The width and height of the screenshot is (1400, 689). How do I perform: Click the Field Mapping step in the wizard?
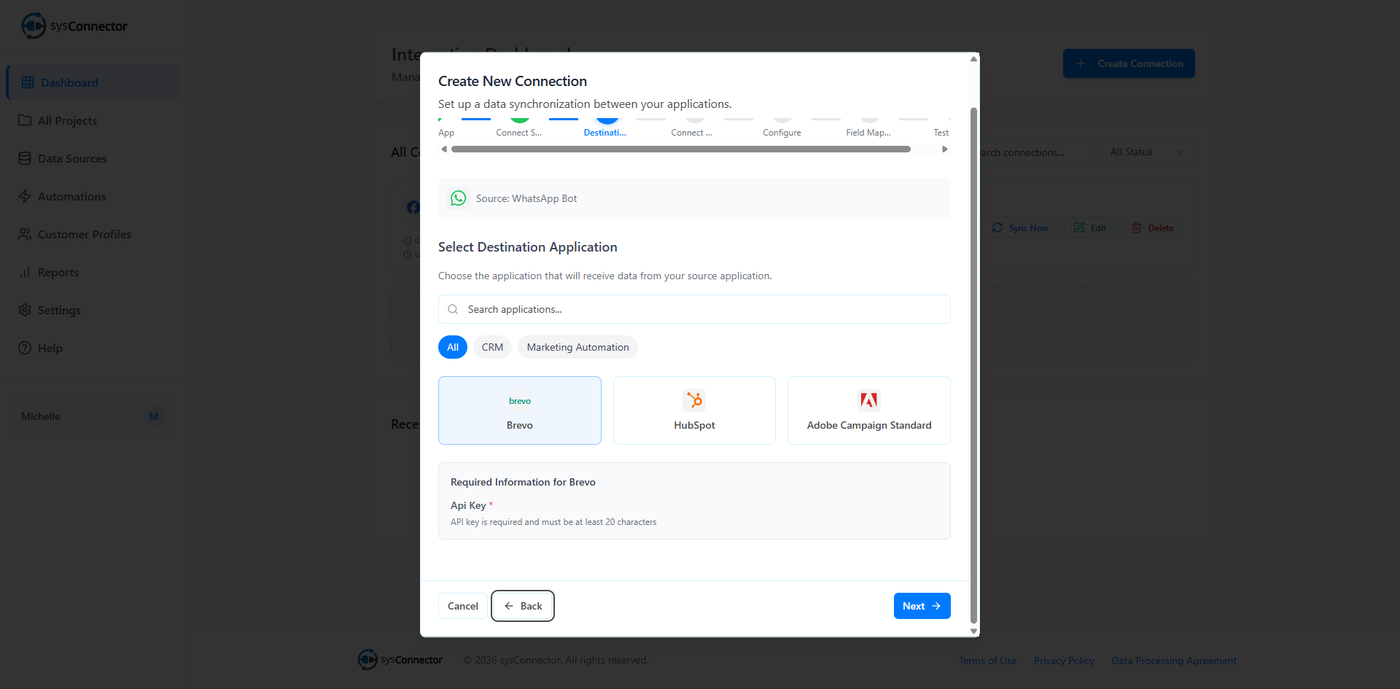tap(869, 126)
